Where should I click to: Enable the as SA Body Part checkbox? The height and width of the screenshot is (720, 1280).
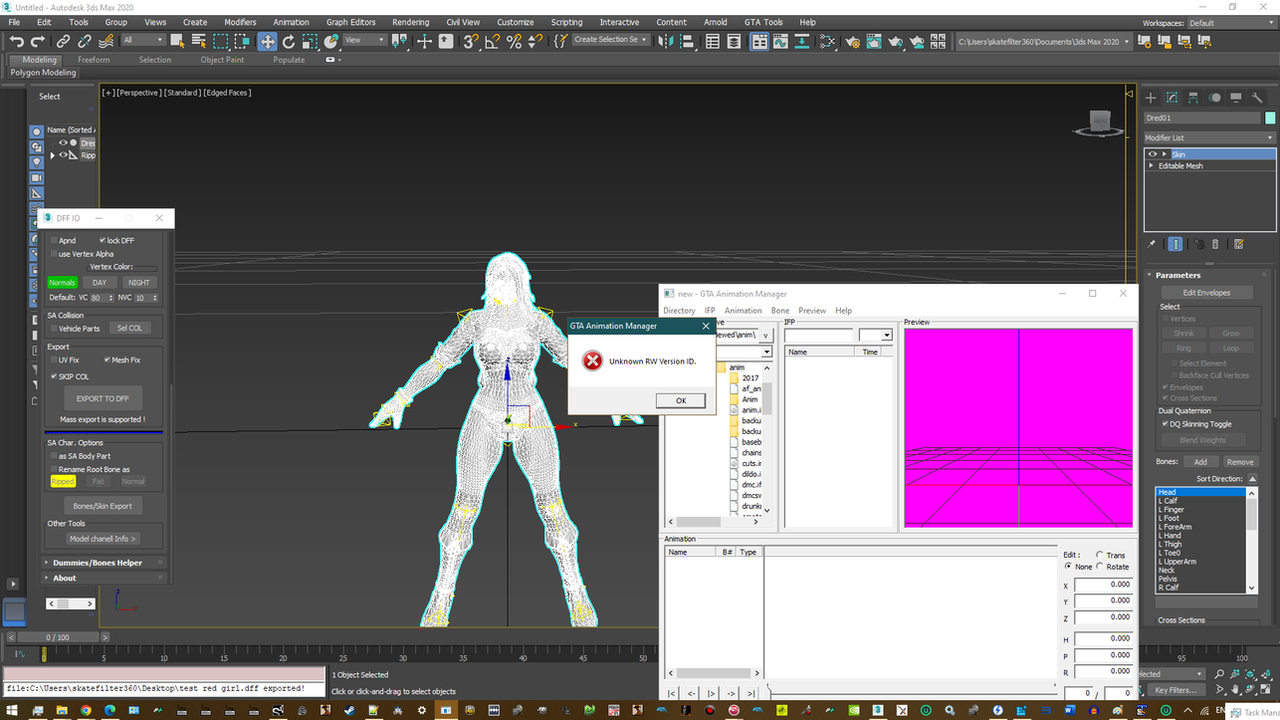point(54,456)
